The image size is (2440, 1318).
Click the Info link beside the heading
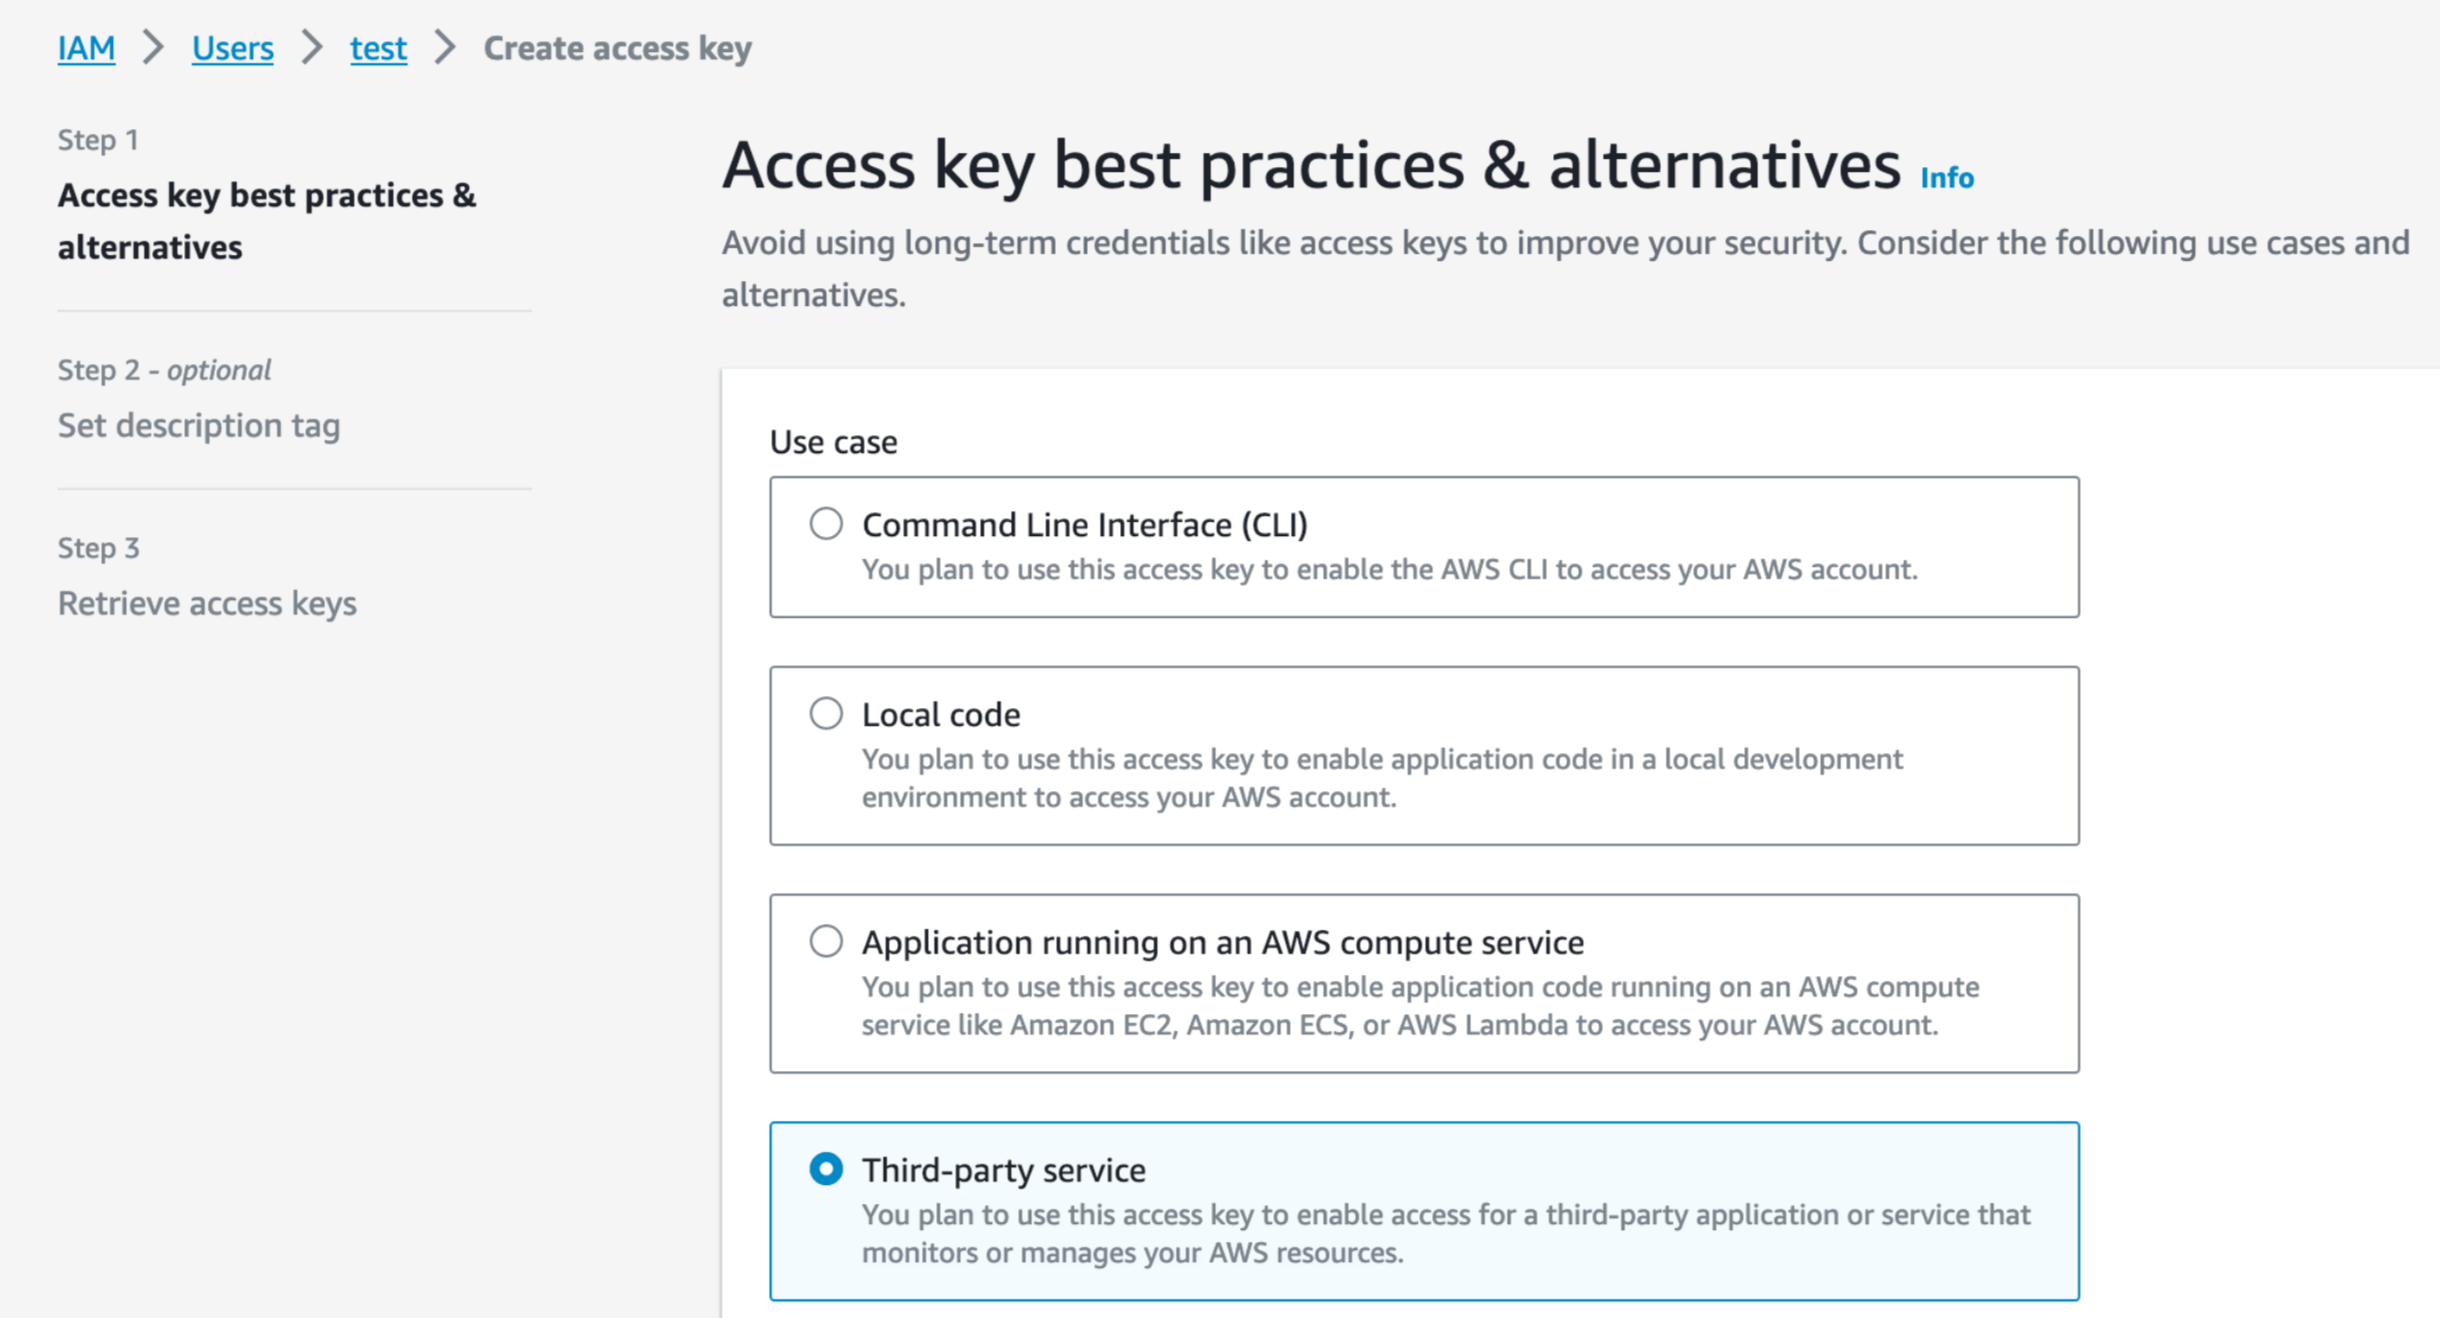[x=1946, y=178]
